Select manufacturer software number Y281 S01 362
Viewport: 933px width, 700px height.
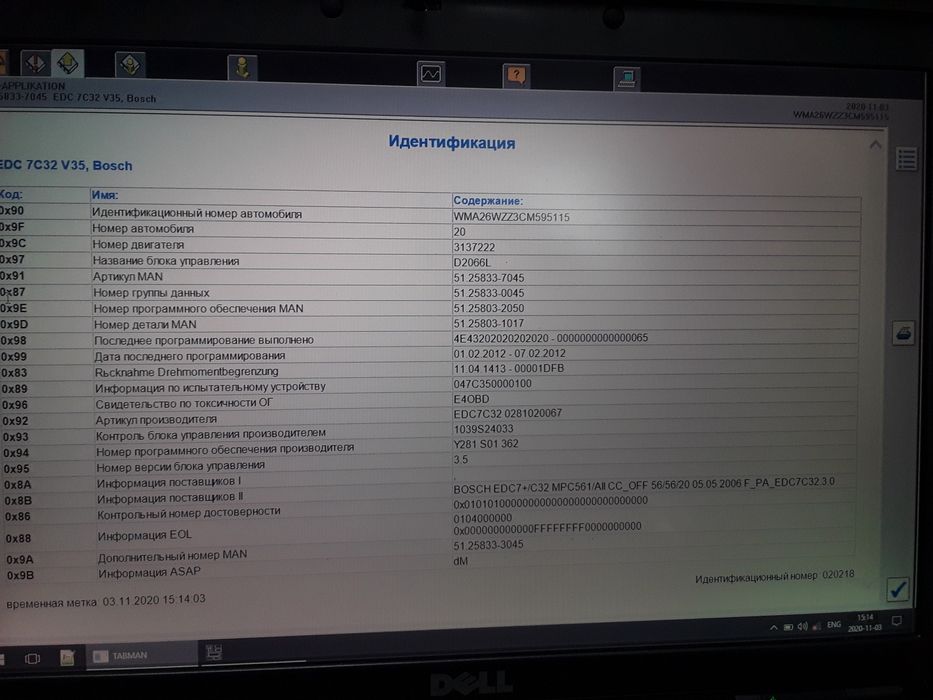click(486, 444)
